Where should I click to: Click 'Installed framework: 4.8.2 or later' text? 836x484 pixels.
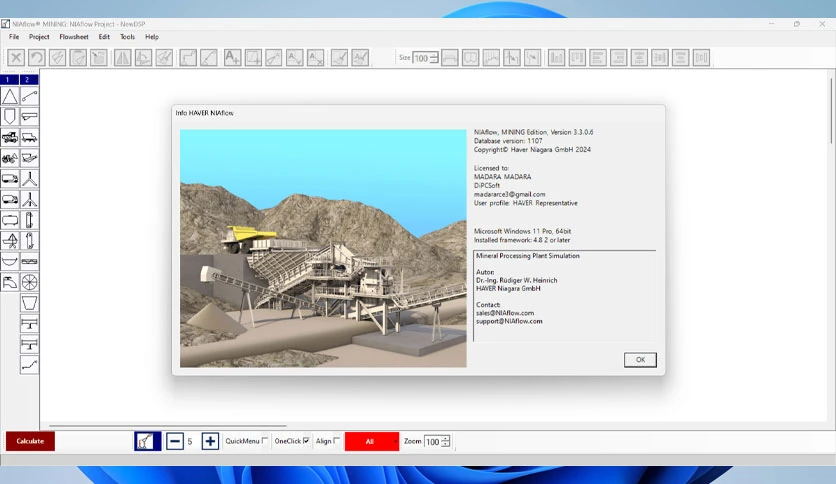pyautogui.click(x=522, y=240)
